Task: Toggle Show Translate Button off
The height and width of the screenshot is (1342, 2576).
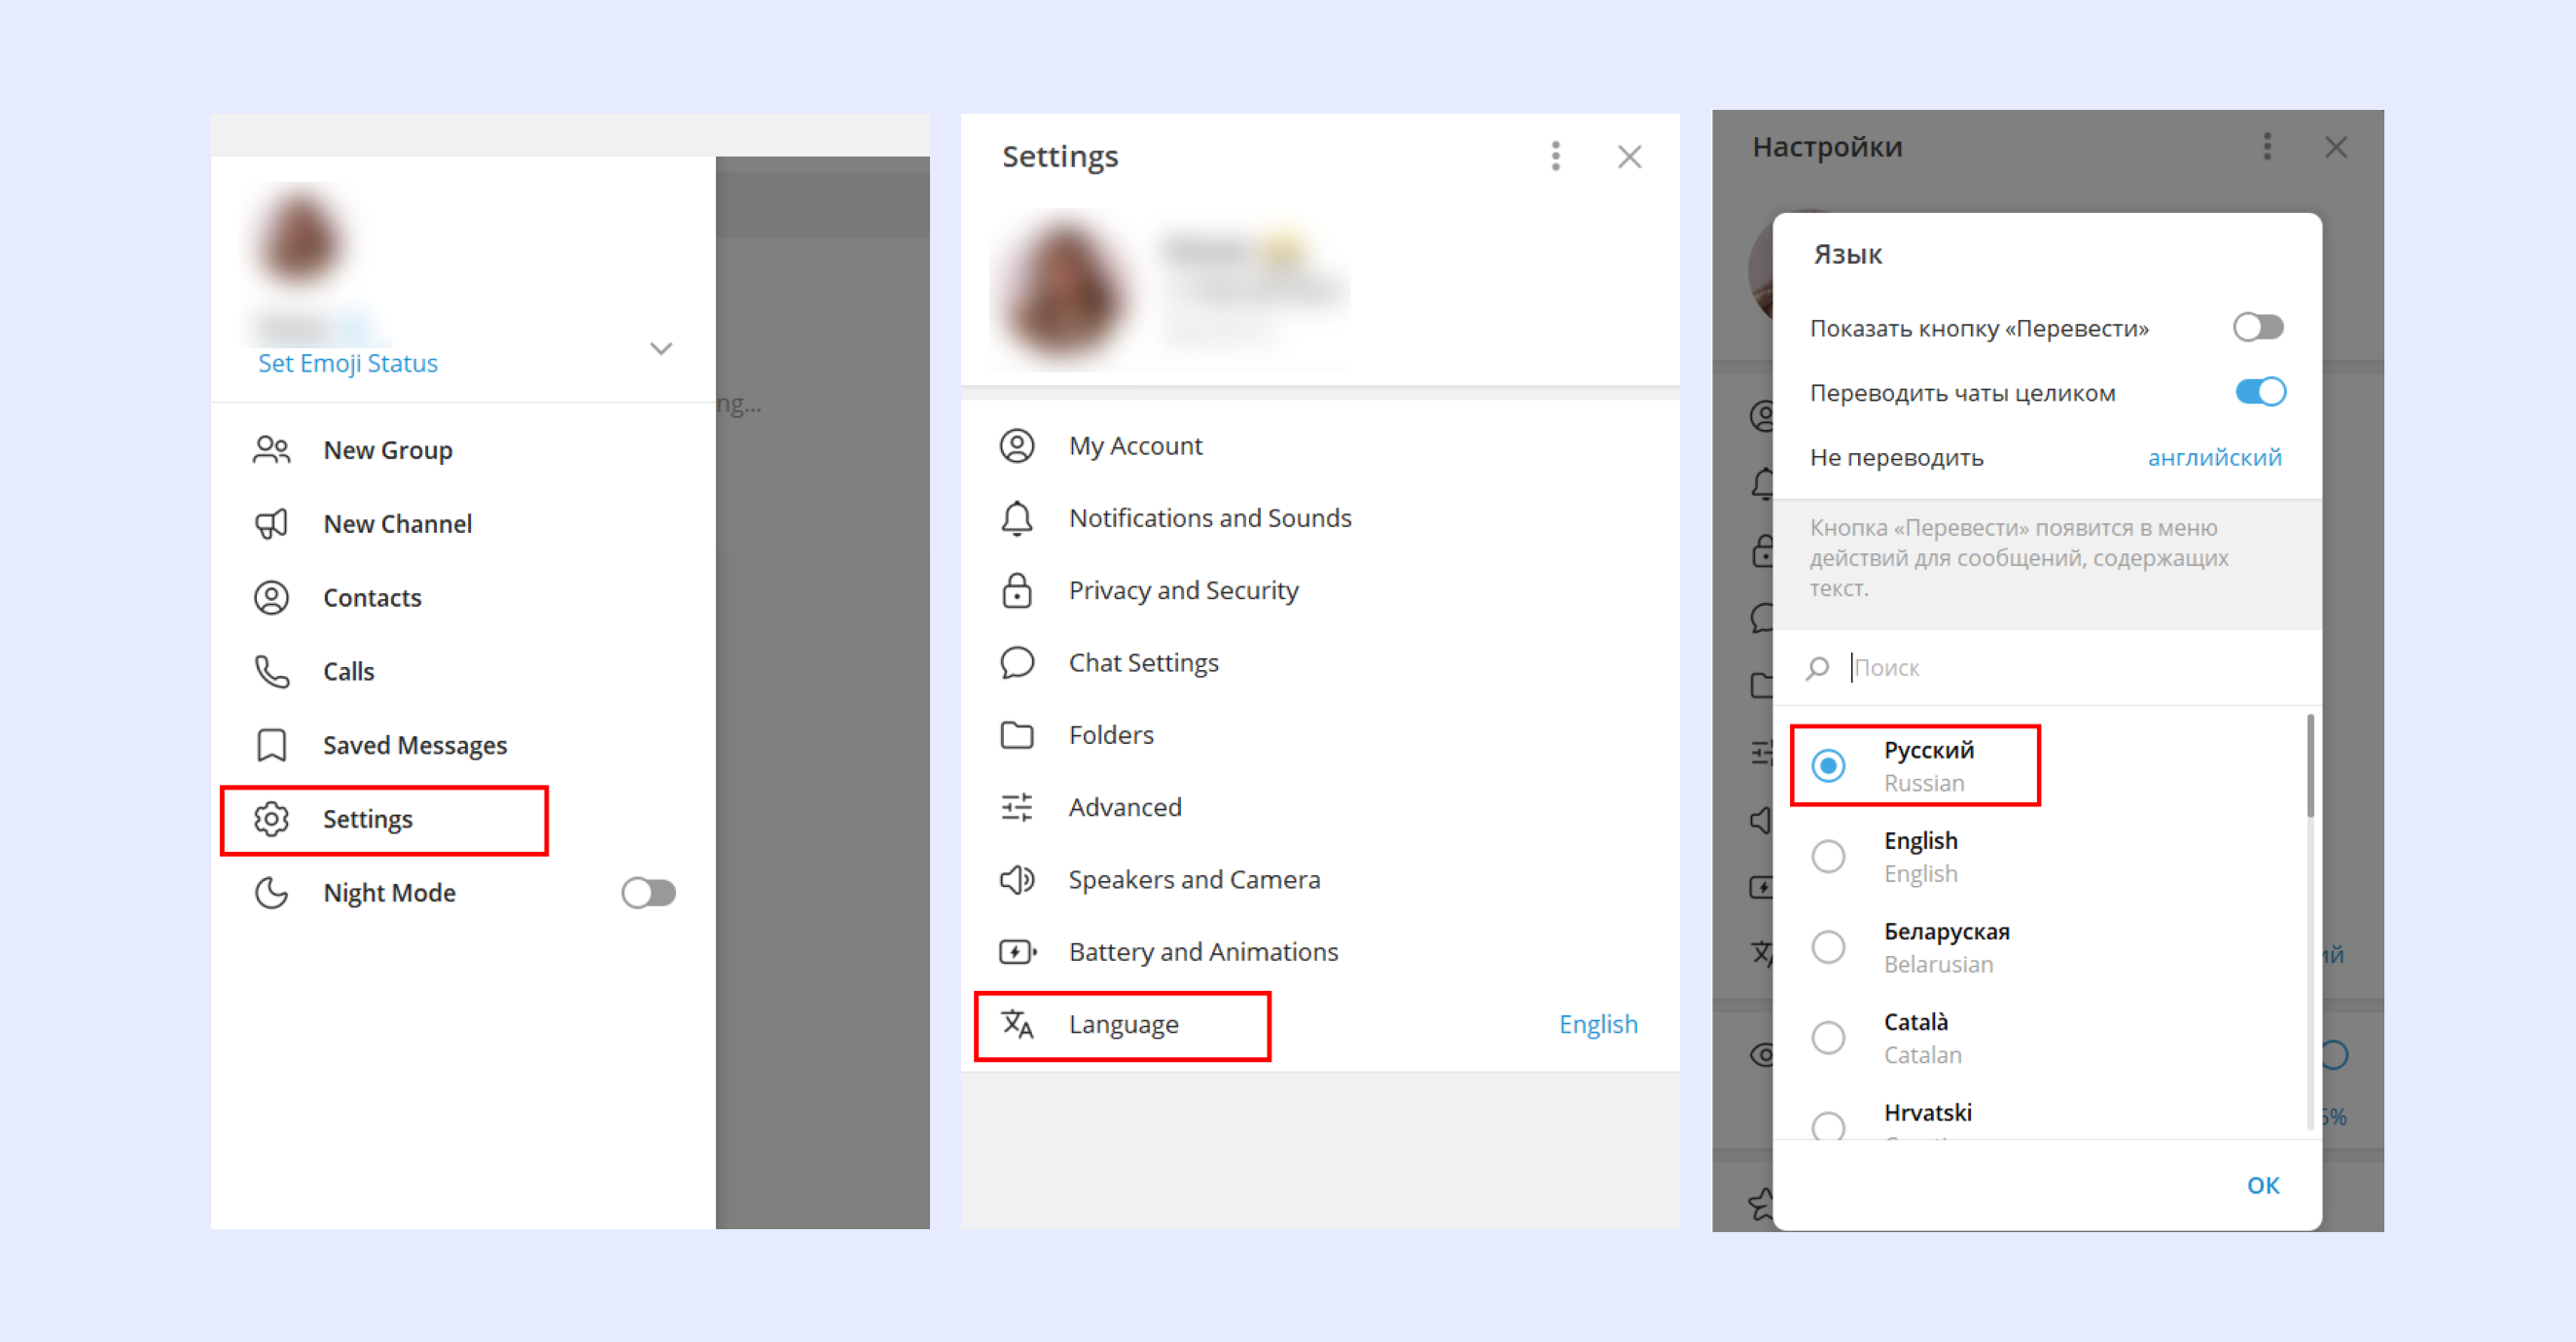Action: 2259,325
